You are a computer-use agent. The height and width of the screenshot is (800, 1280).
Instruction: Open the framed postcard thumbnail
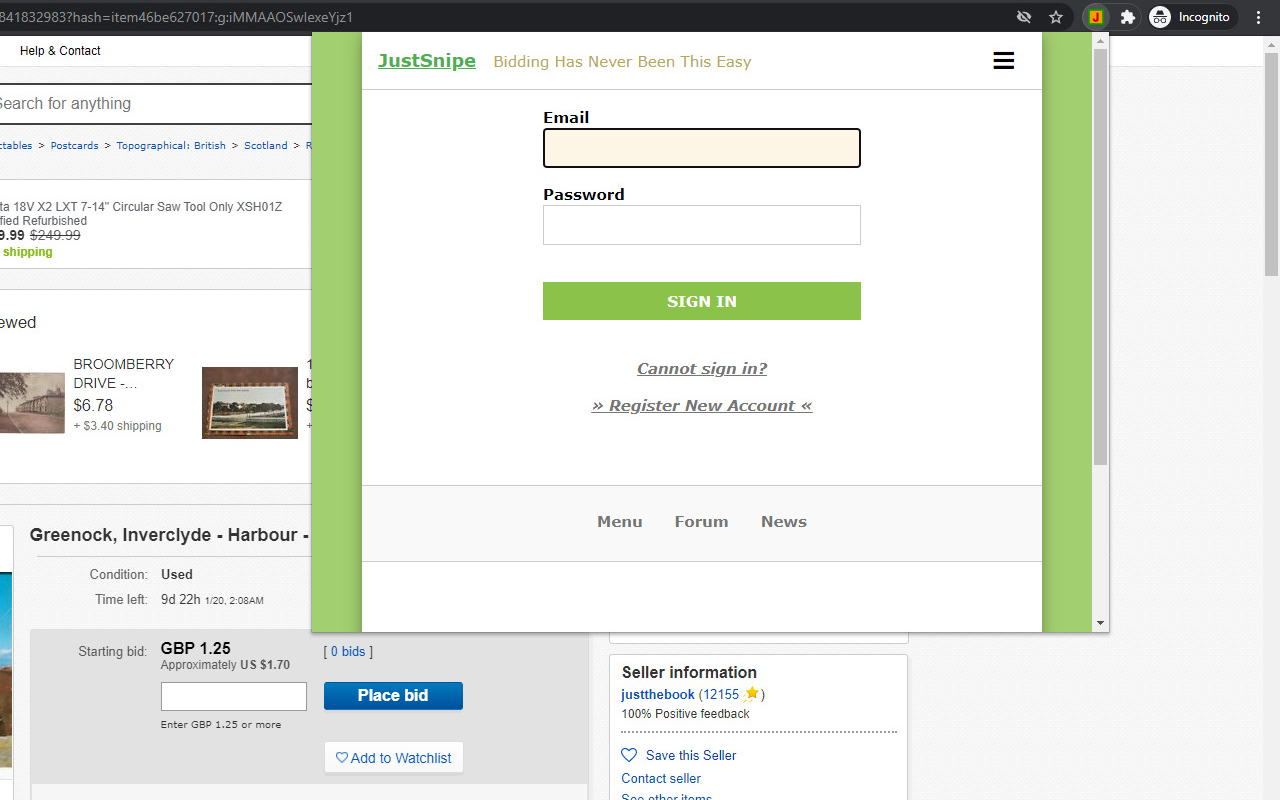[x=250, y=403]
